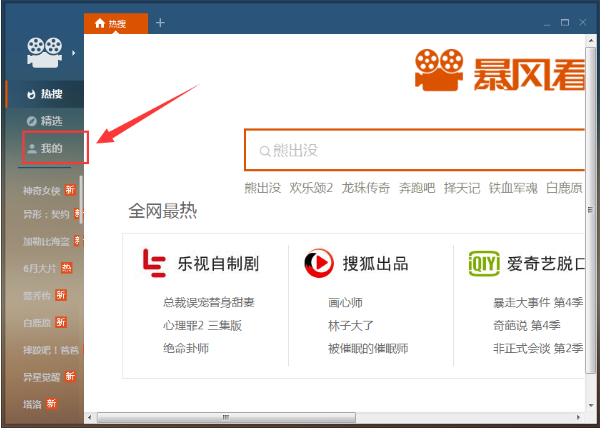Select 楚乔传 in sidebar list
Image resolution: width=600 pixels, height=429 pixels.
(37, 295)
